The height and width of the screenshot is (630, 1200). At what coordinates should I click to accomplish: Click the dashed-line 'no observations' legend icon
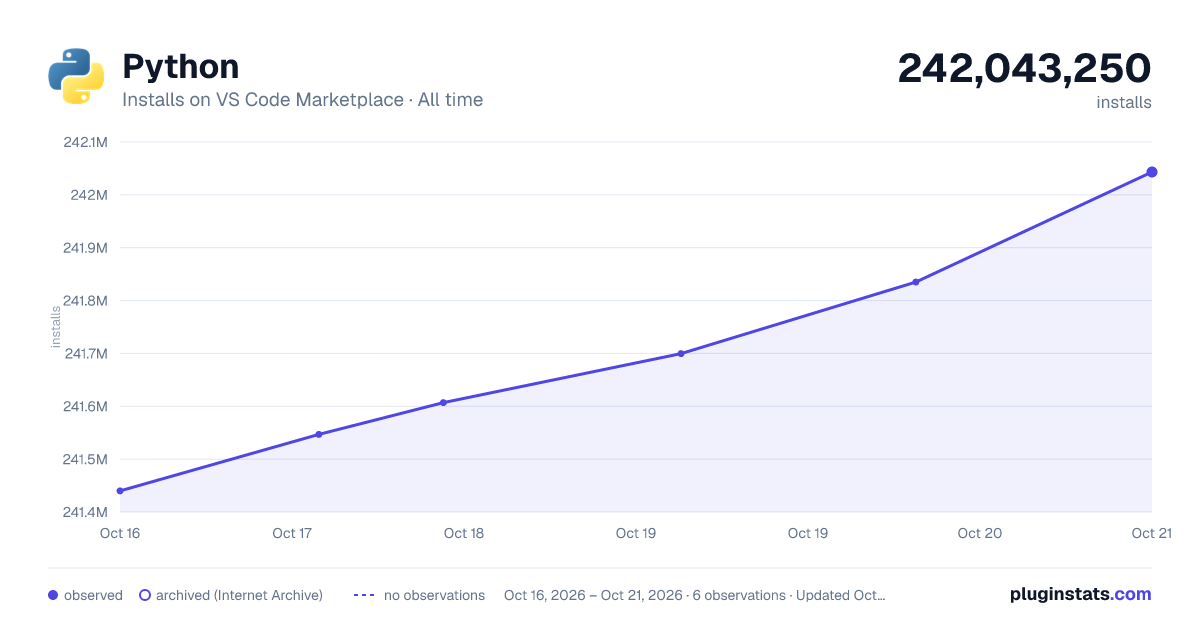coord(364,595)
